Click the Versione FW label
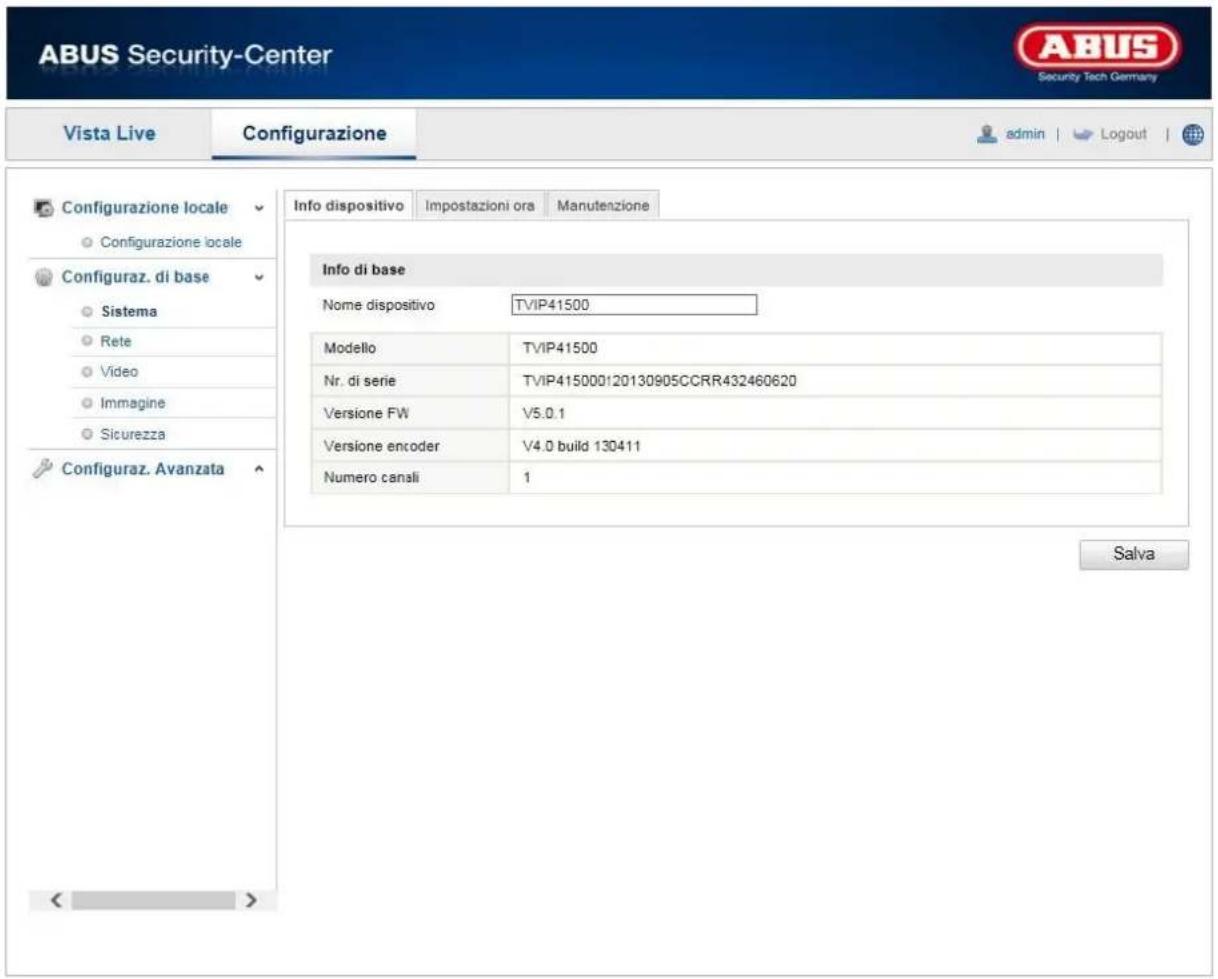This screenshot has height=979, width=1218. click(x=364, y=413)
